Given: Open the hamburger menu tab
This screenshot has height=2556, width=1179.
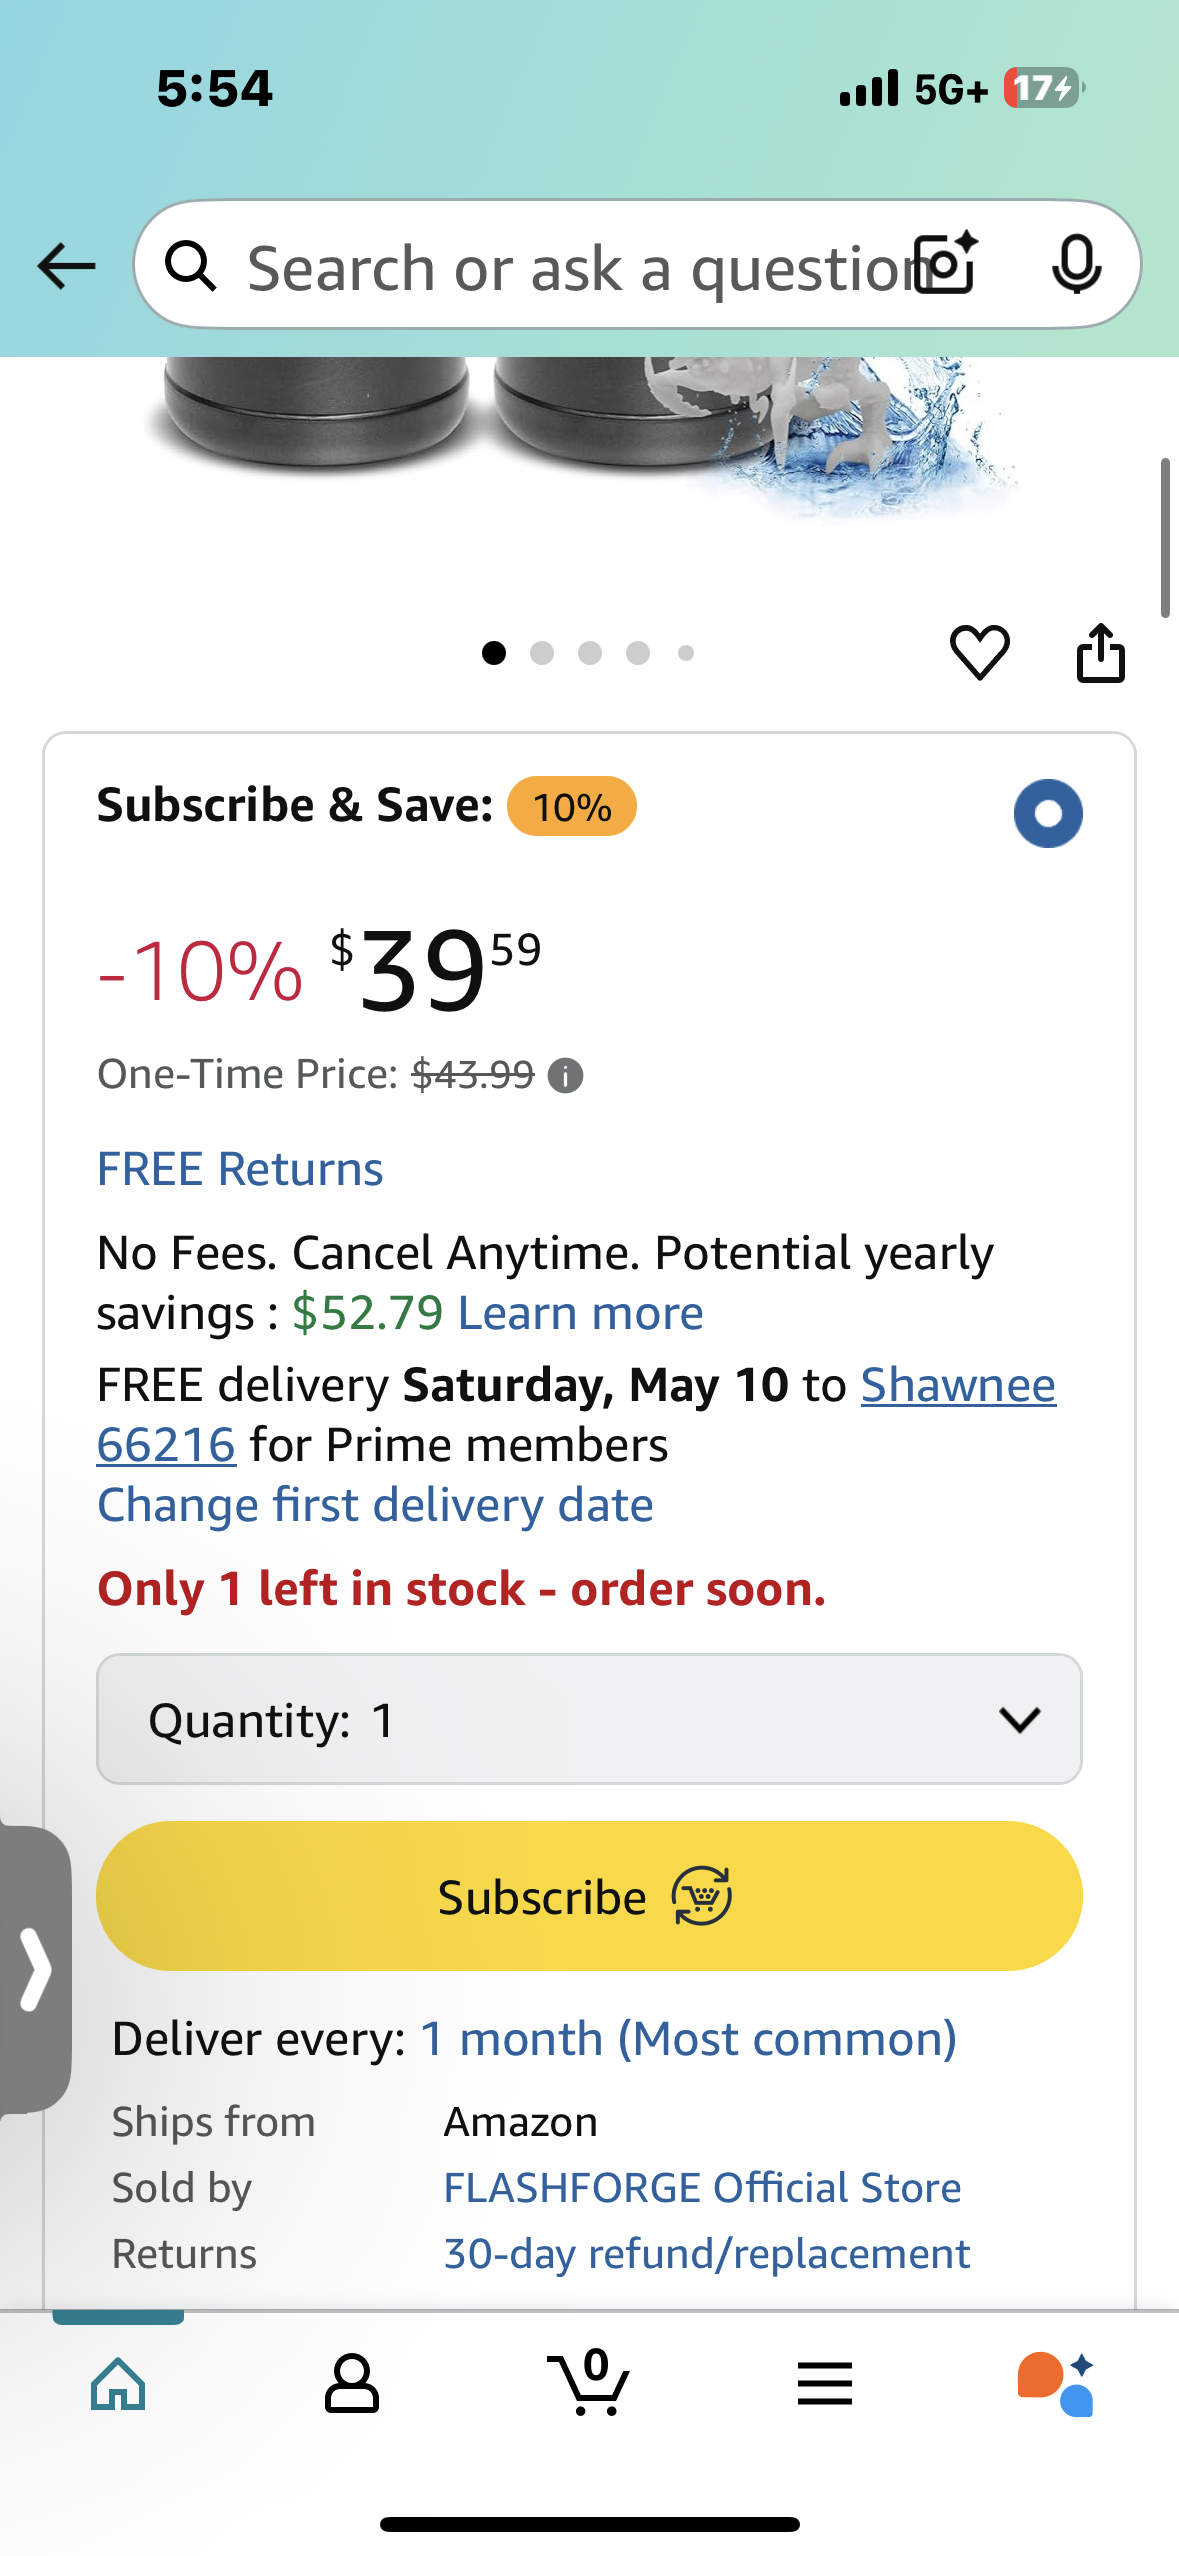Looking at the screenshot, I should pyautogui.click(x=824, y=2383).
